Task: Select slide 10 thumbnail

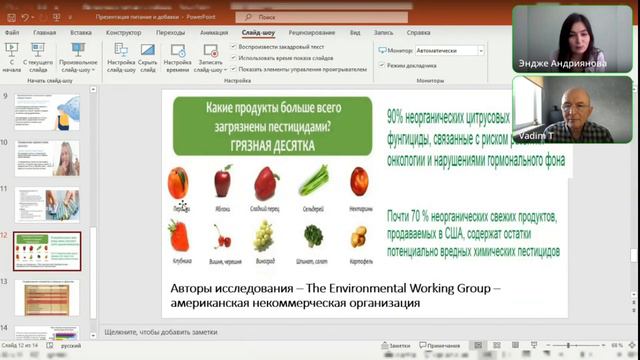Action: click(x=47, y=158)
